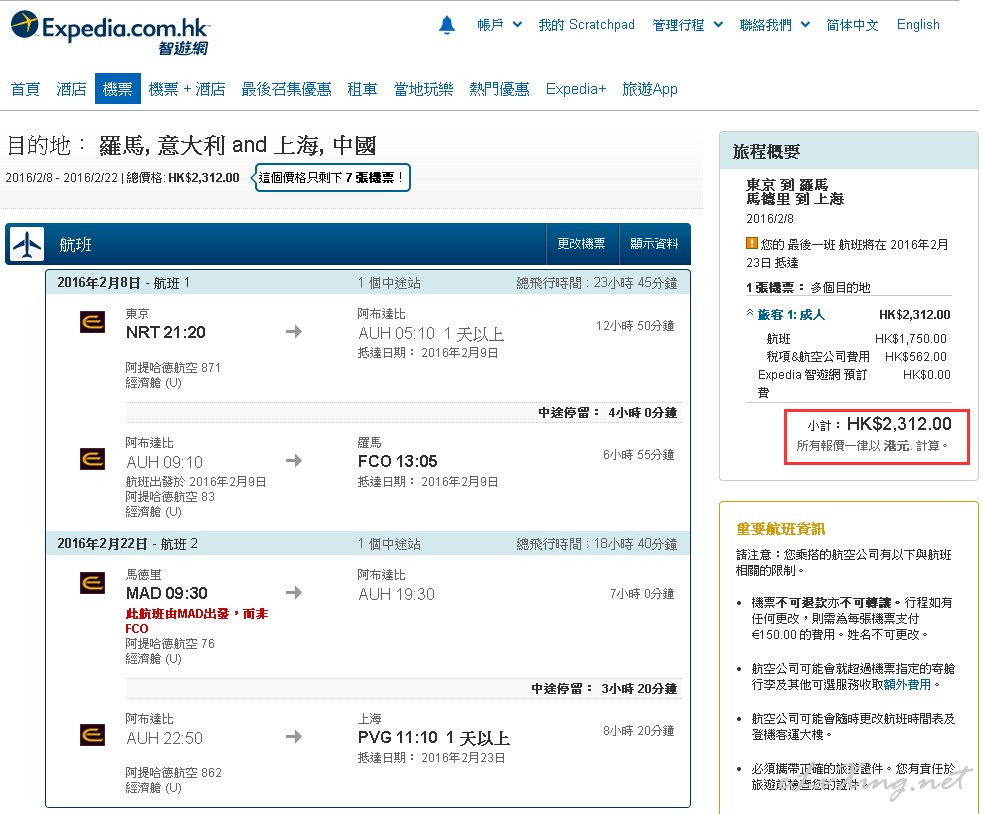Click Etihad logo beside NRT 21:20 flight
Screen dimensions: 983x814
click(92, 322)
